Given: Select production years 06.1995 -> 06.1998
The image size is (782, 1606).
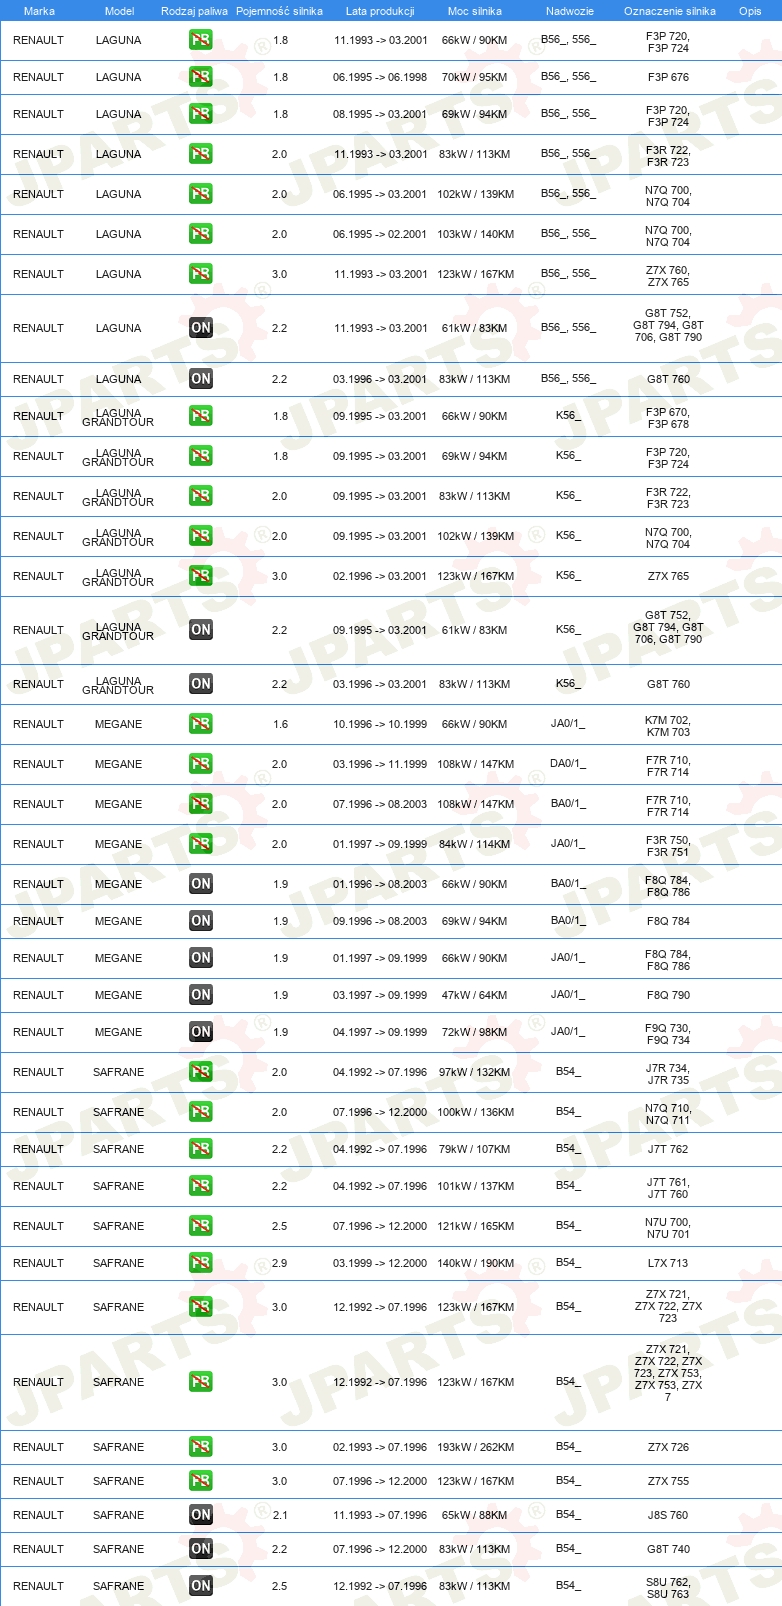Looking at the screenshot, I should pyautogui.click(x=380, y=77).
